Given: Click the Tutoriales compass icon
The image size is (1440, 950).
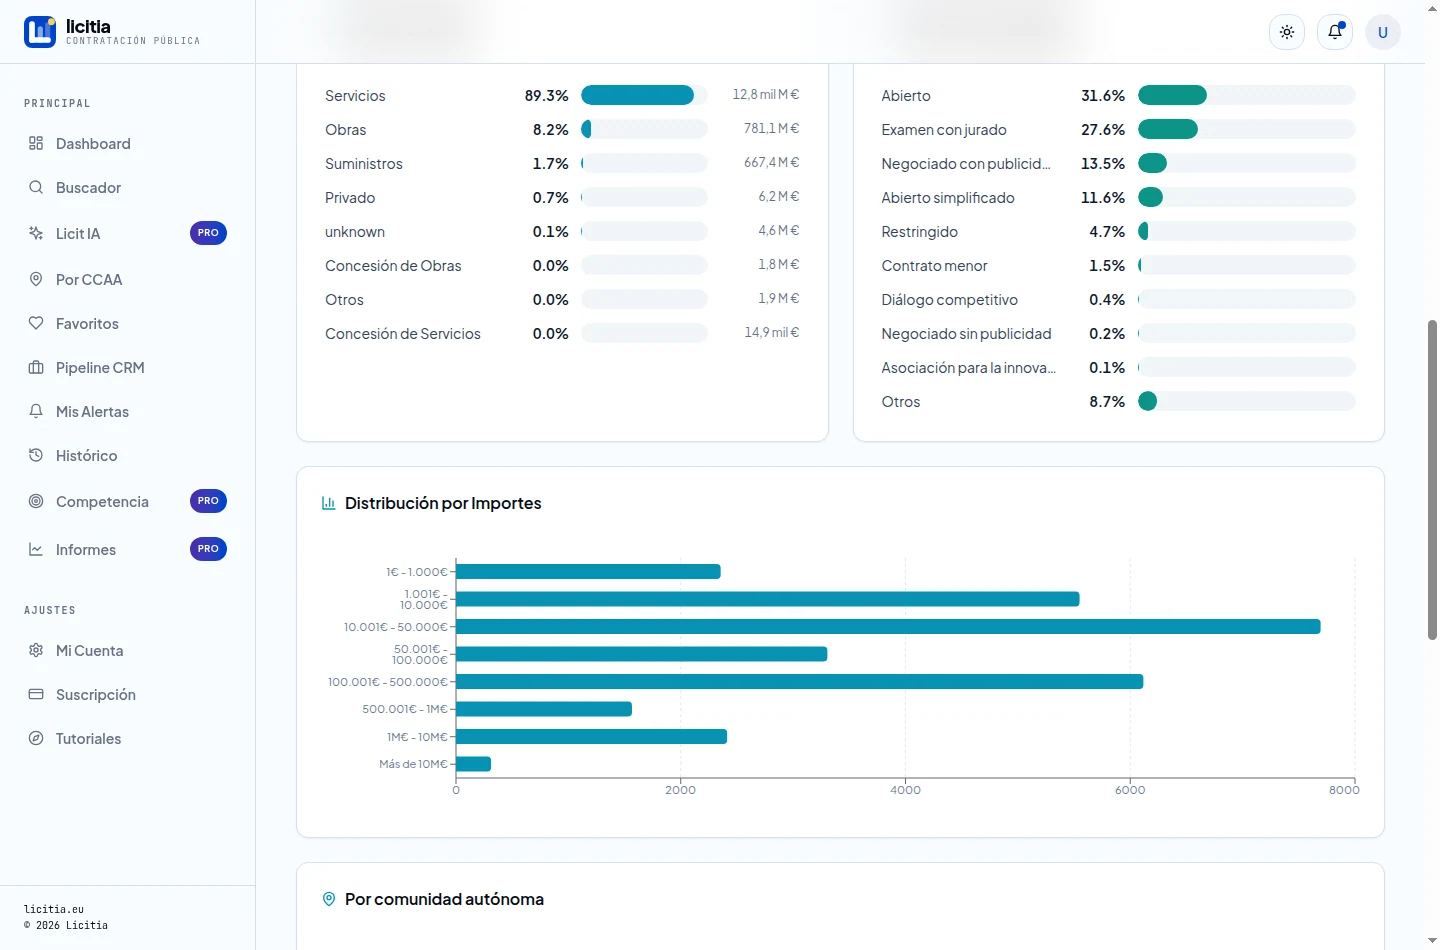Looking at the screenshot, I should (36, 738).
